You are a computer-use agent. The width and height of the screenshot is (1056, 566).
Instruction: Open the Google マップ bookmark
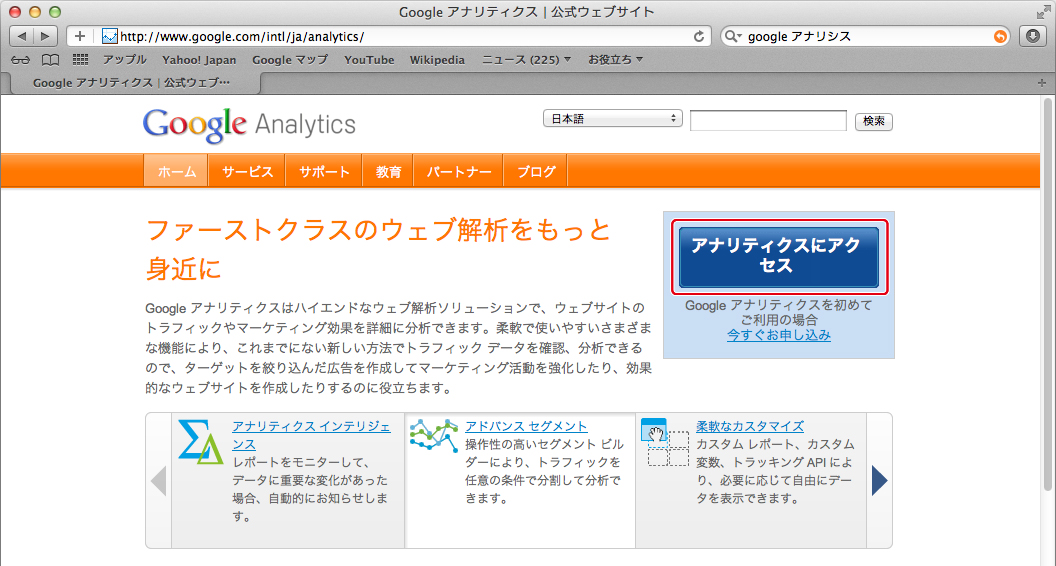290,60
